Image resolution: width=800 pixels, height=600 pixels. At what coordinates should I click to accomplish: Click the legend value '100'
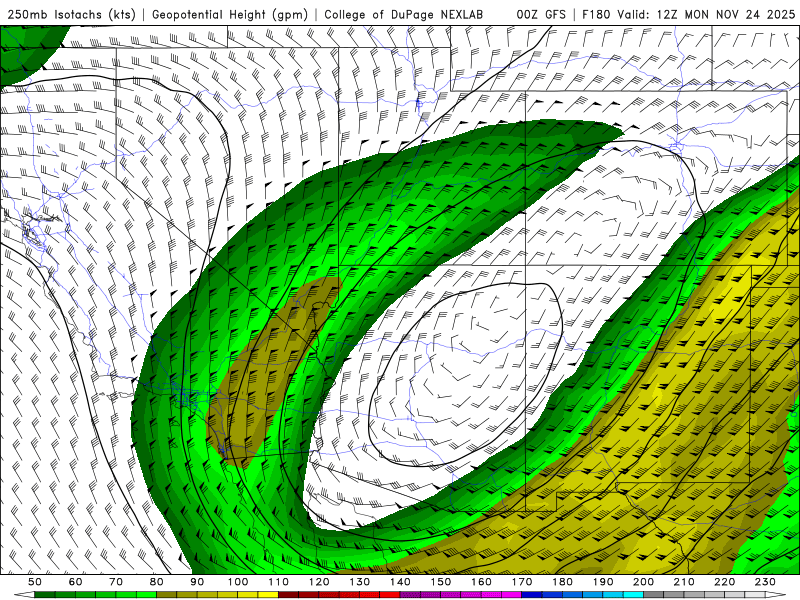[238, 582]
